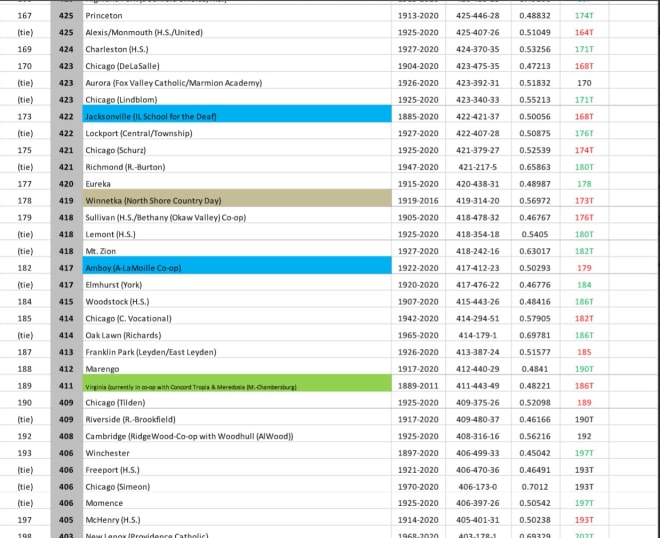Select rank number 173 cell
Viewport: 660px width, 538px height.
pos(25,117)
